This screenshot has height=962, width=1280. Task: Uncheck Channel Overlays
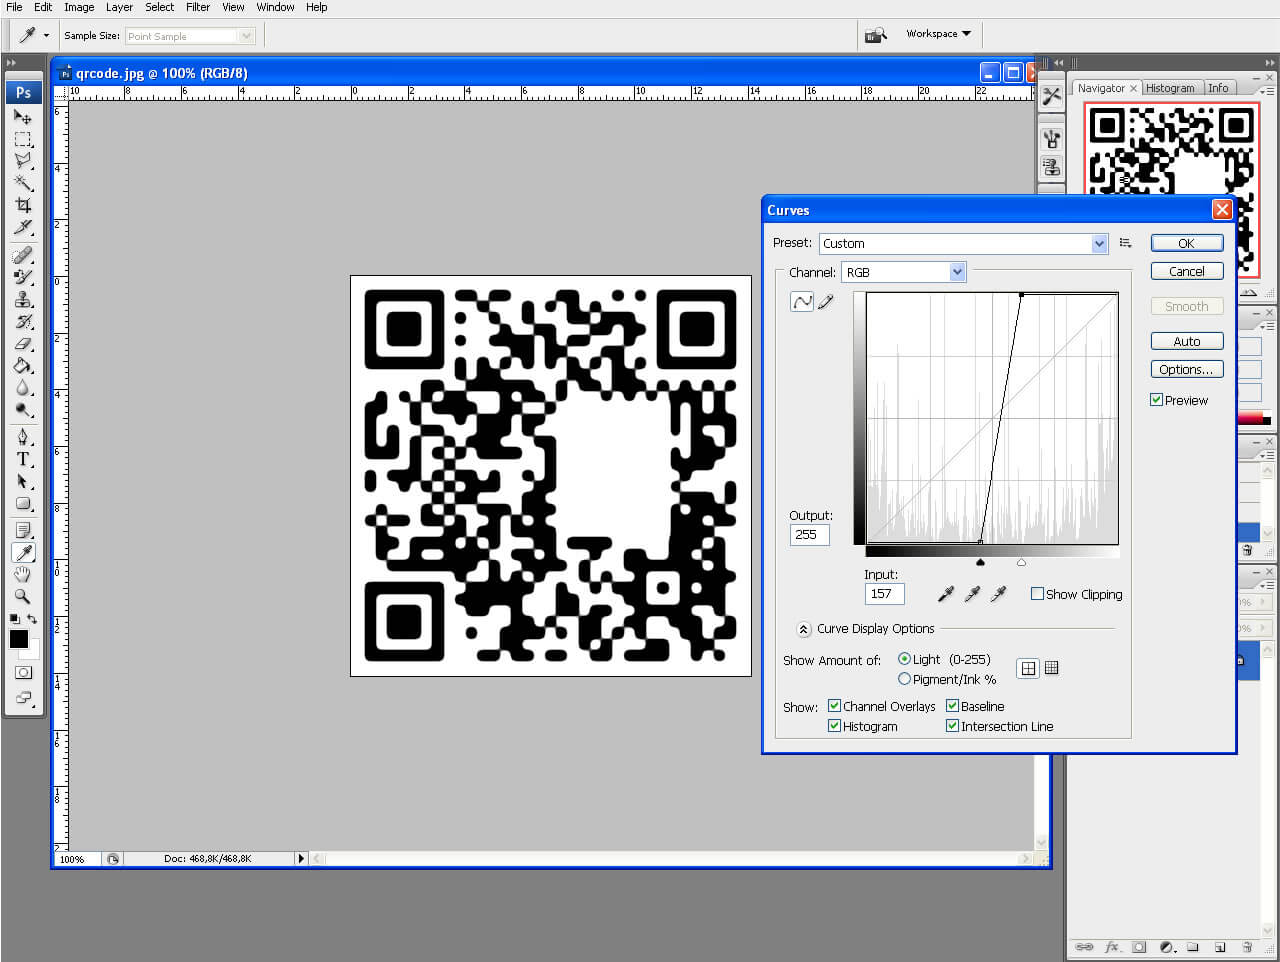834,706
